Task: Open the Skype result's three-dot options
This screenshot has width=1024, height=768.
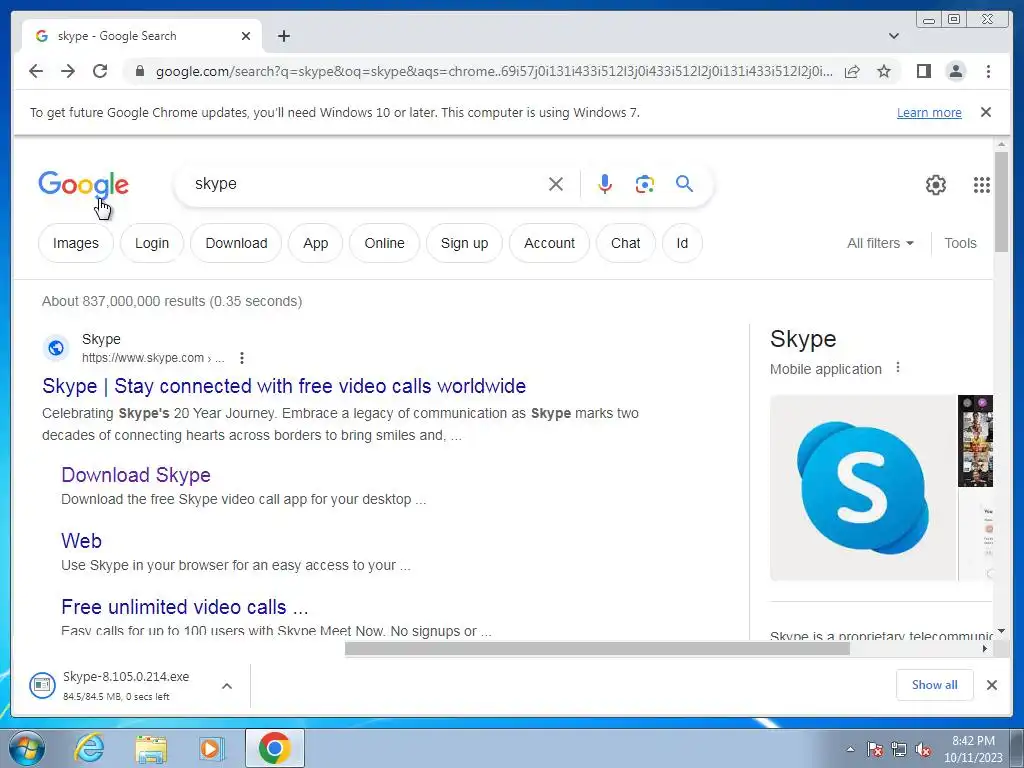Action: [242, 358]
